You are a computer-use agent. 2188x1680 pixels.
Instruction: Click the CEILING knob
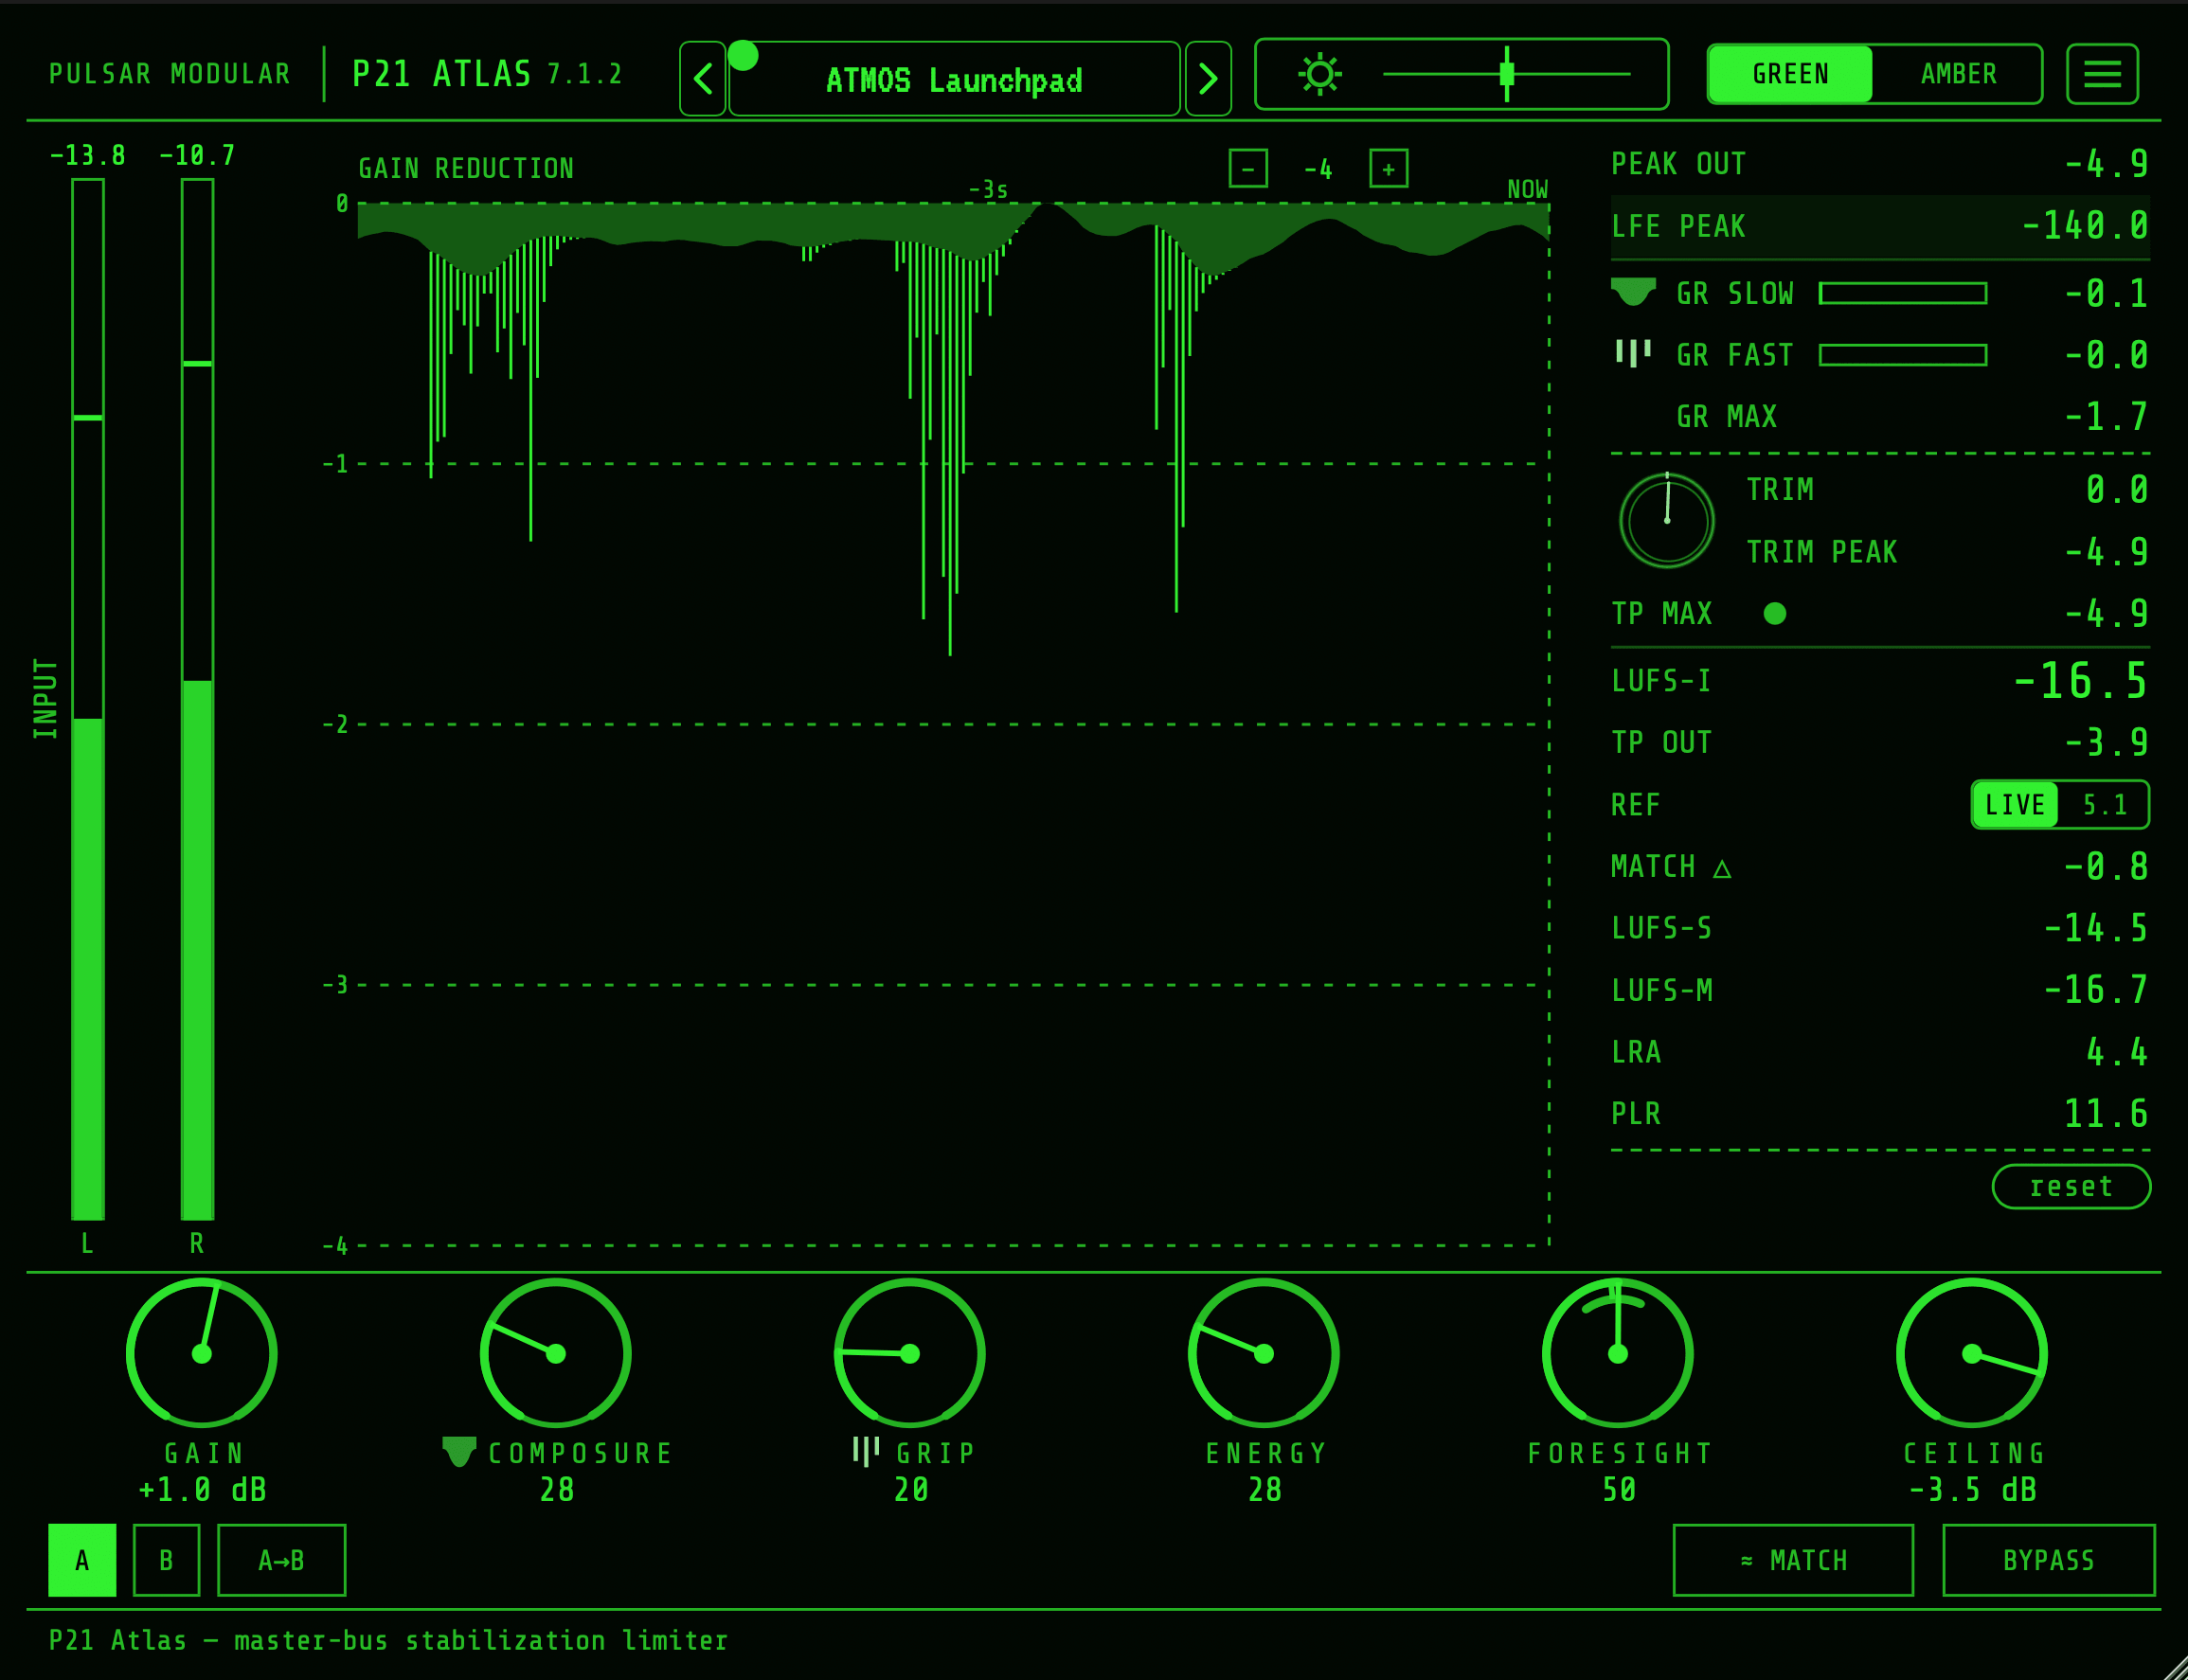tap(1972, 1353)
